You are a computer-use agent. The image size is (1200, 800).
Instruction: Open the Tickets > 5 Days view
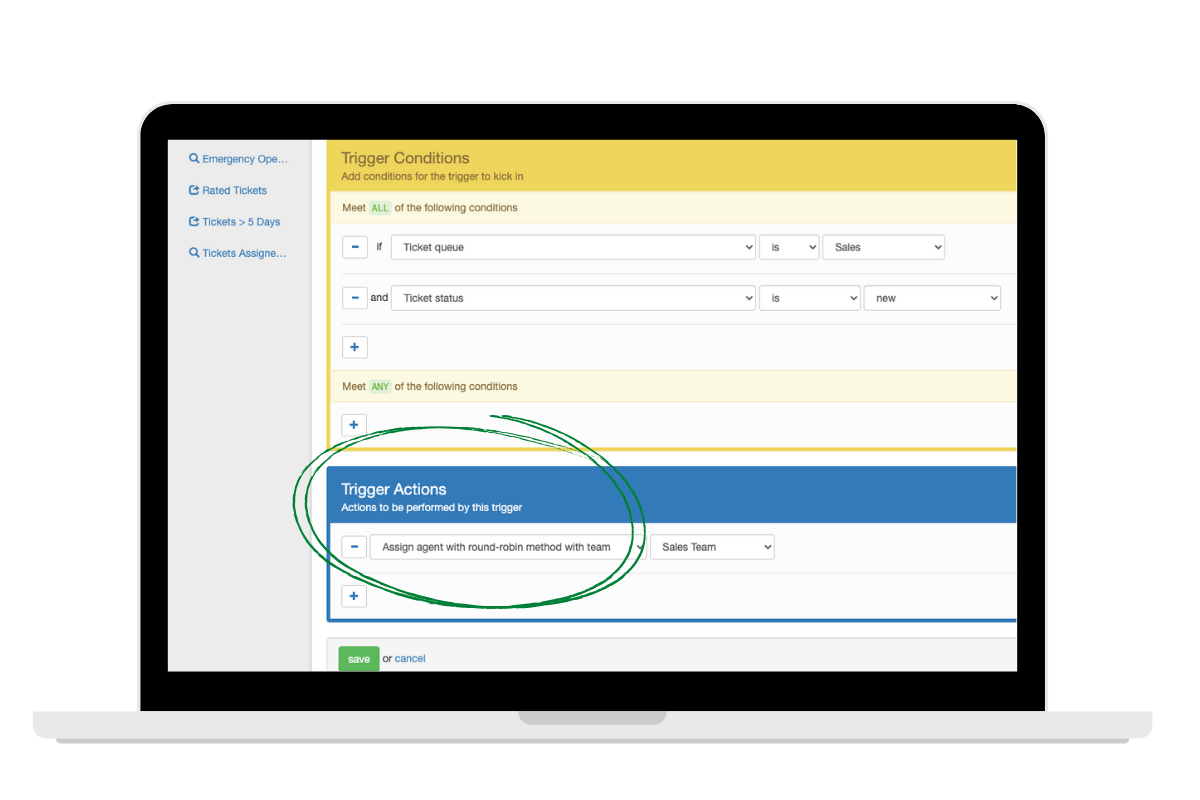click(240, 222)
